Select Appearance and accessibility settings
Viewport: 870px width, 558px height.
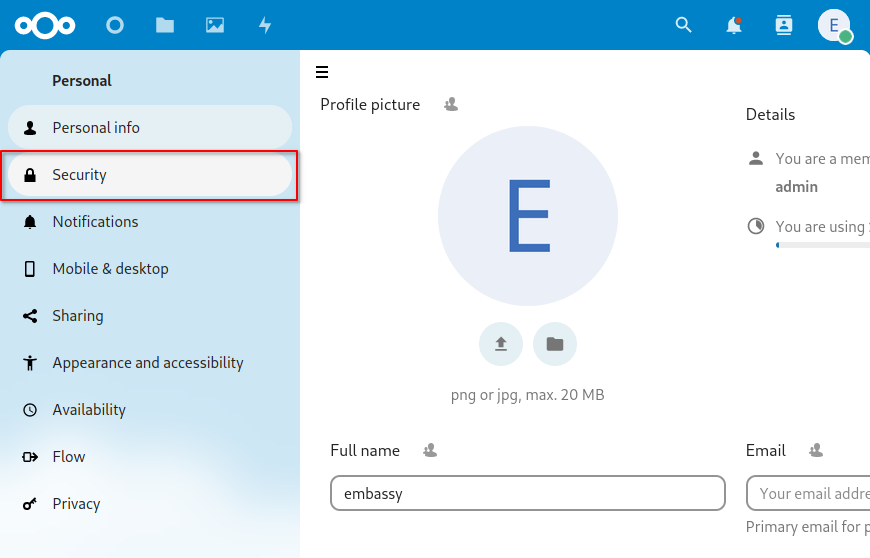coord(150,363)
